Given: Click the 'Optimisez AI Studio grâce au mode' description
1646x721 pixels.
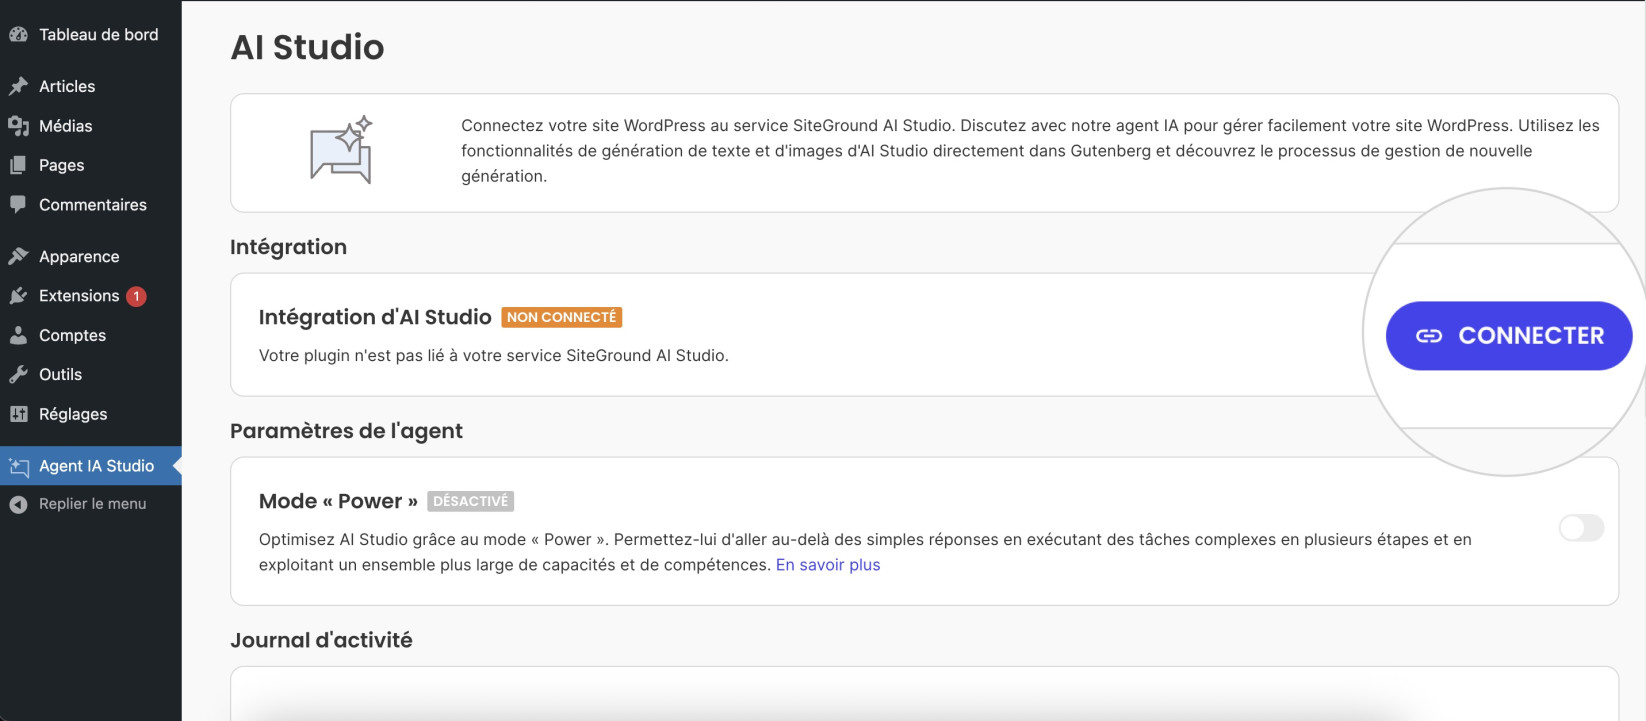Looking at the screenshot, I should (x=865, y=552).
